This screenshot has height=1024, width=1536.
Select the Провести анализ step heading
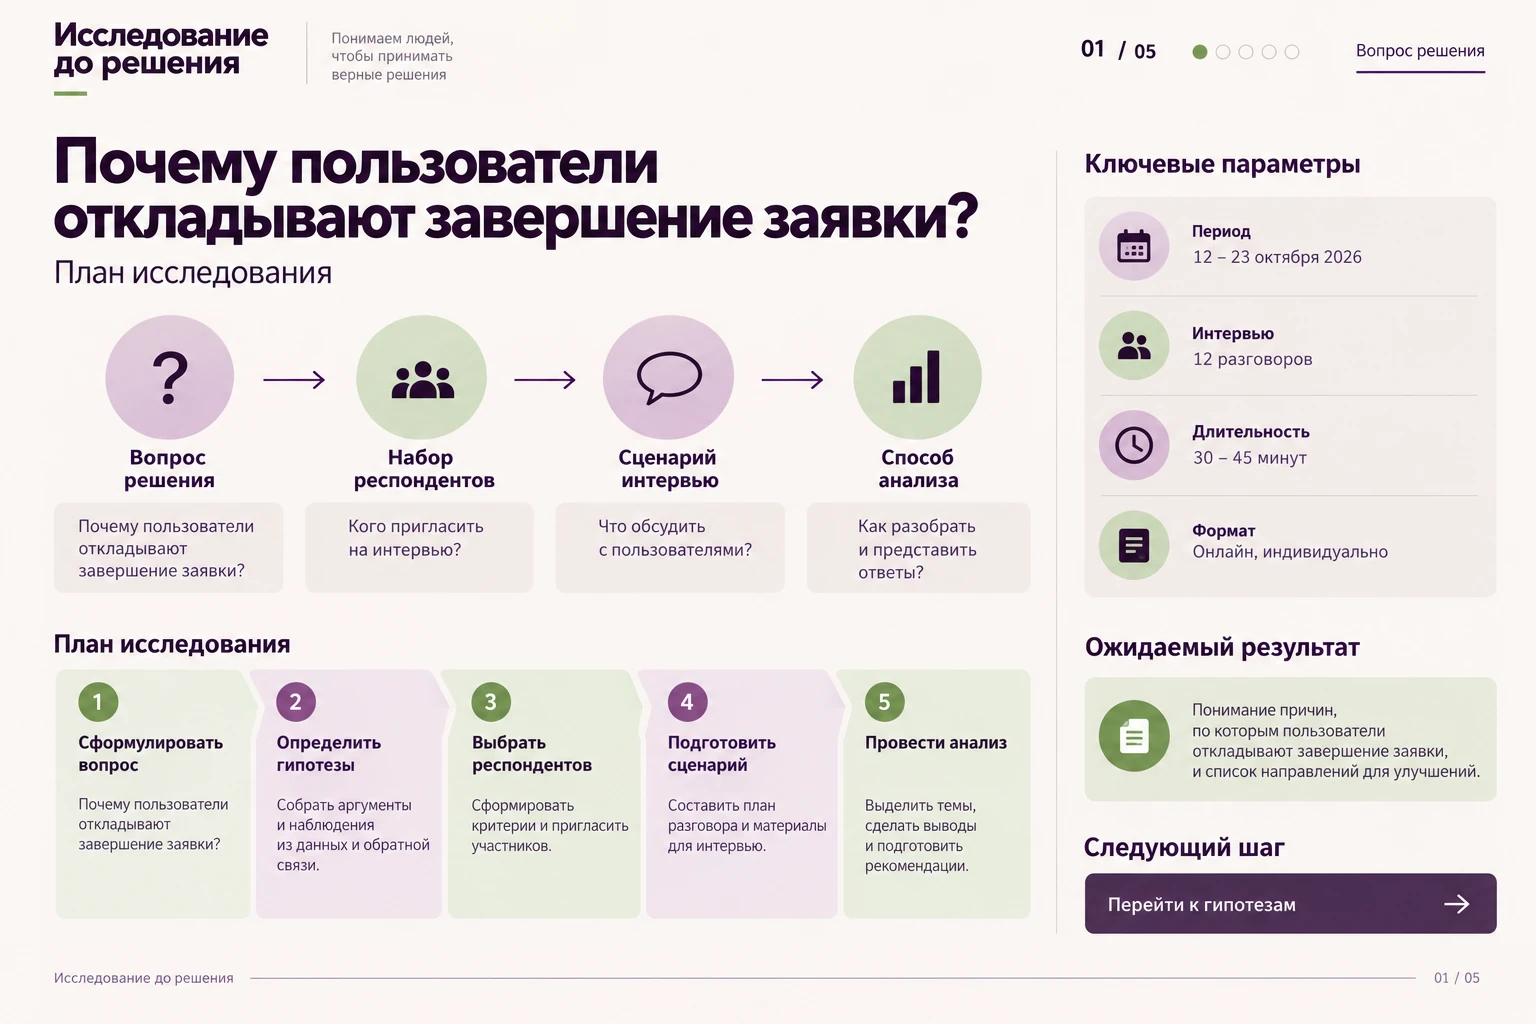tap(936, 743)
